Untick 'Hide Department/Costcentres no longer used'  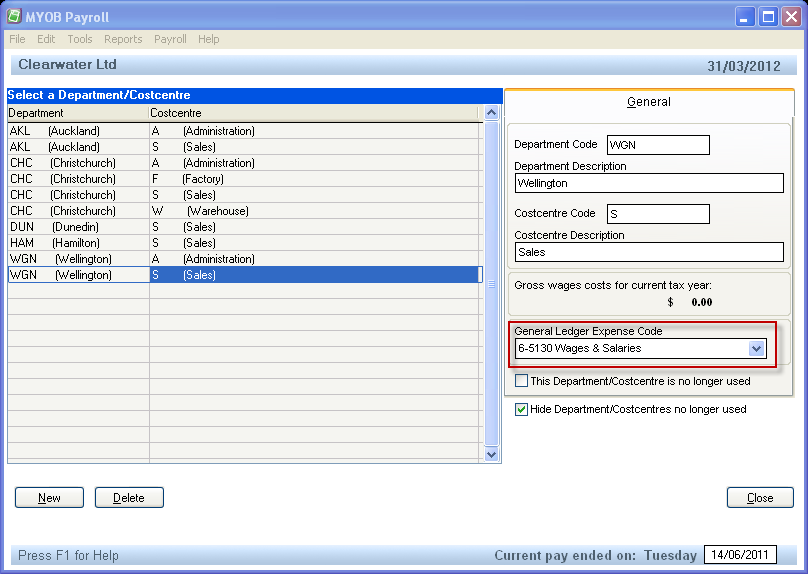click(521, 409)
